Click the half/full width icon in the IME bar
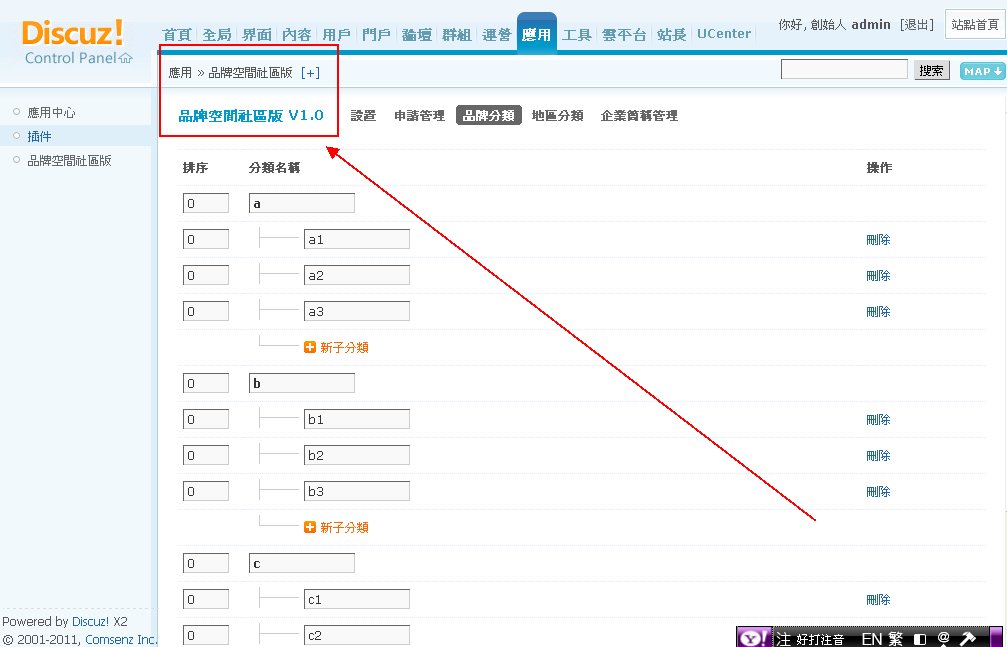The image size is (1007, 647). tap(920, 639)
